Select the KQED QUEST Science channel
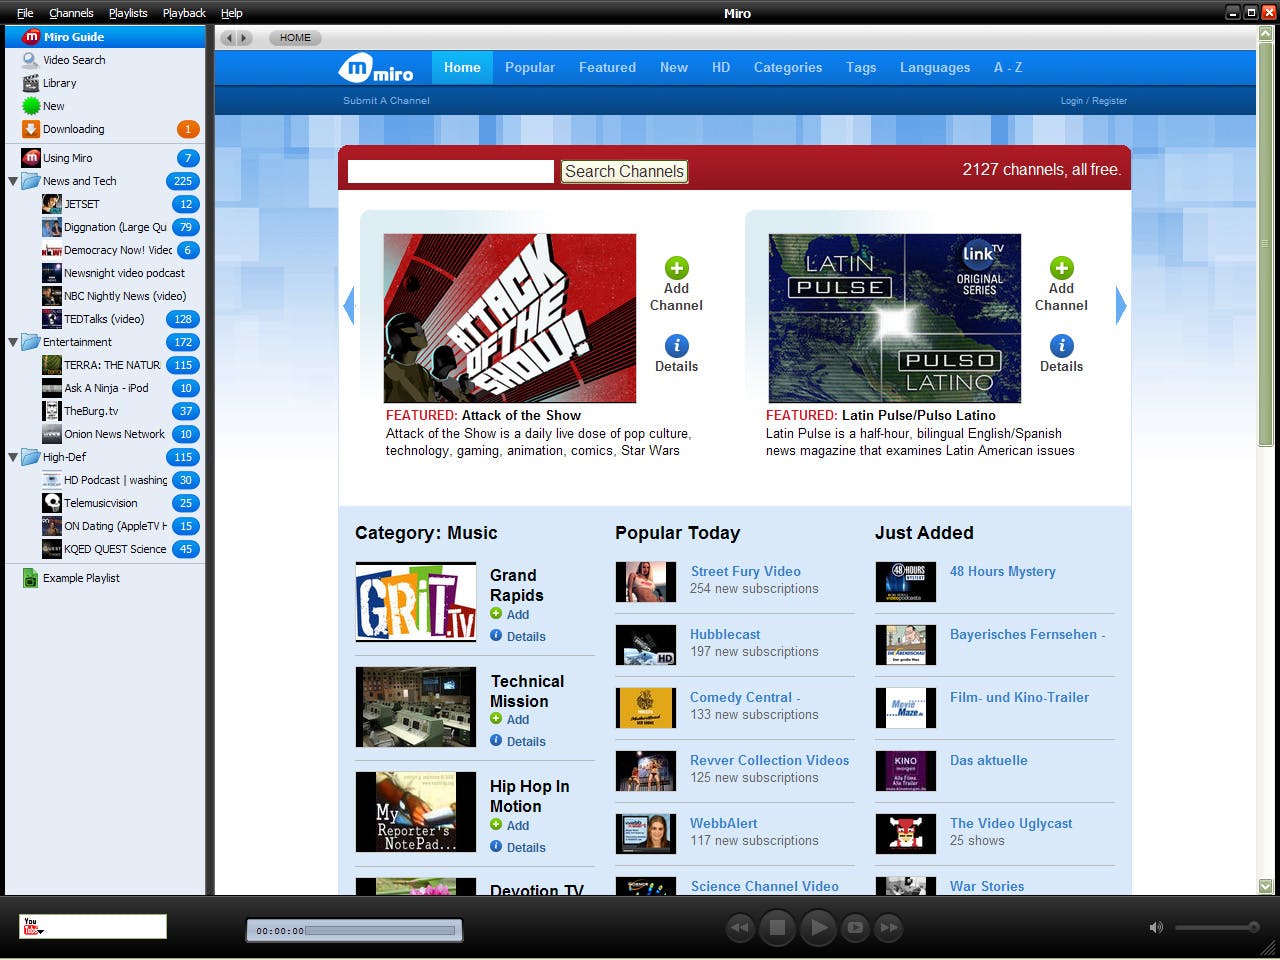This screenshot has width=1280, height=960. (105, 549)
